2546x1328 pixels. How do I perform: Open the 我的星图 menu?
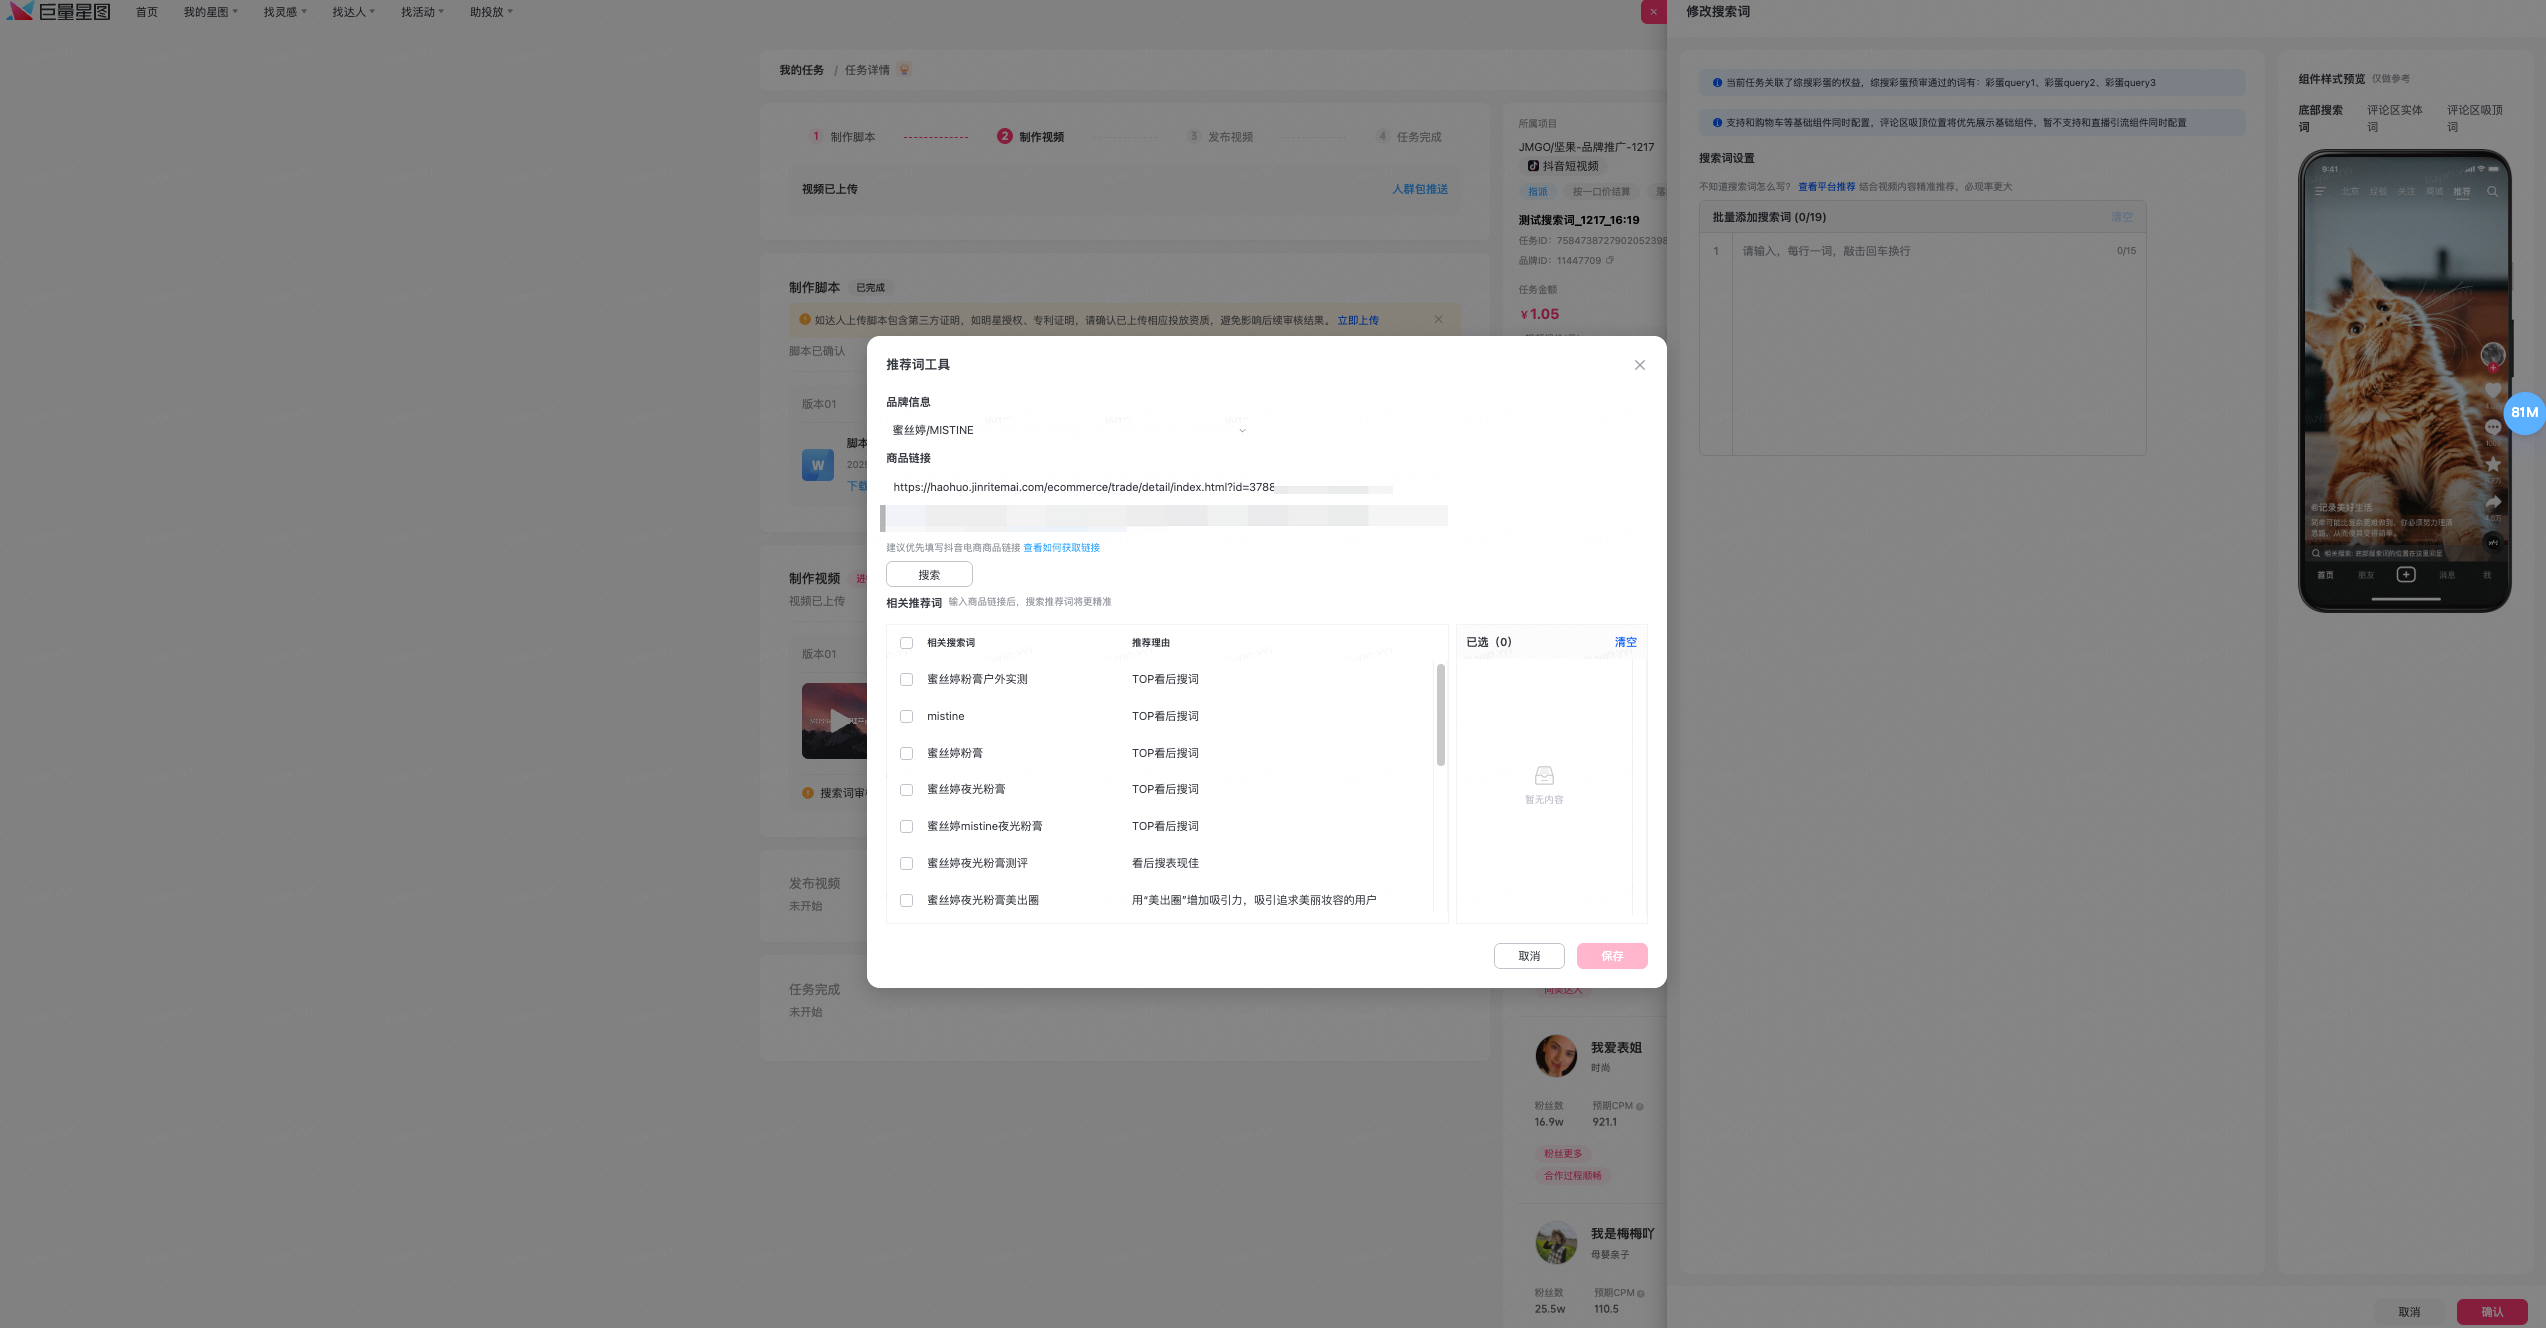tap(210, 12)
